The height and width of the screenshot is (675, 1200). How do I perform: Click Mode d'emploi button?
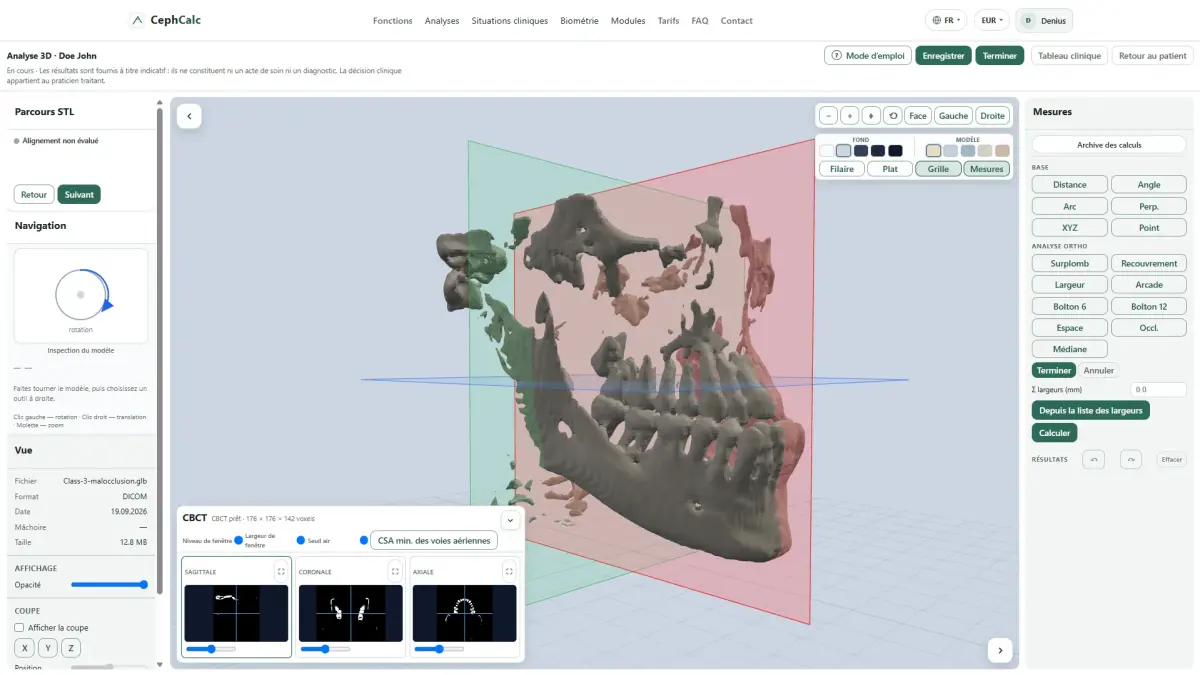pos(868,56)
